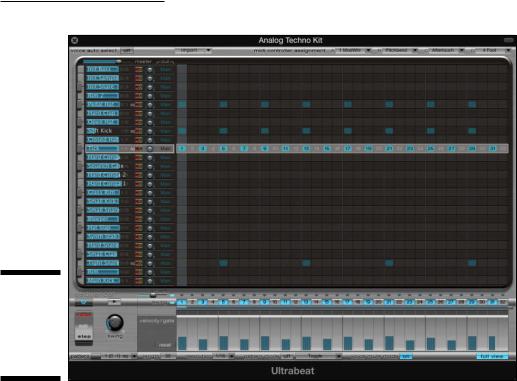
Task: Adjust the master volume slider above voice list
Action: coord(102,62)
